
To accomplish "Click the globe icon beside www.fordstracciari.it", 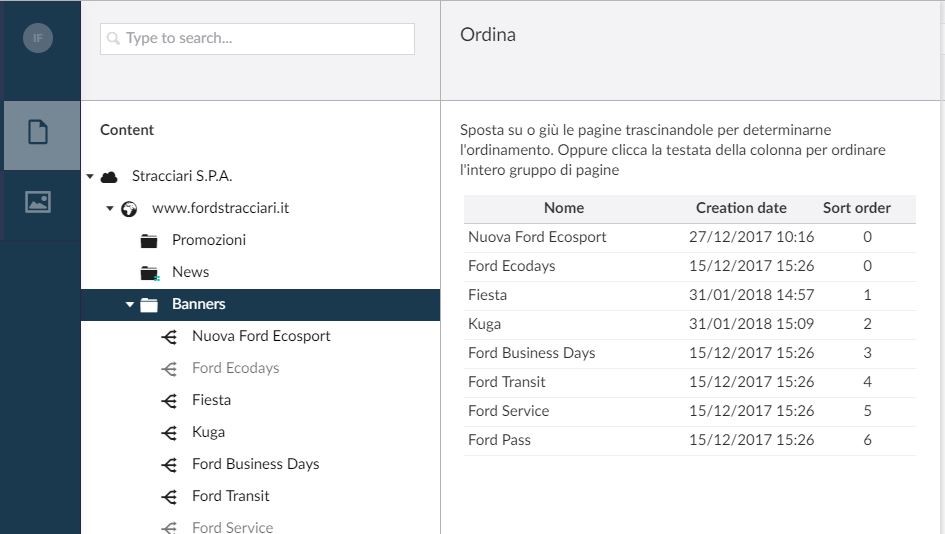I will tap(129, 209).
